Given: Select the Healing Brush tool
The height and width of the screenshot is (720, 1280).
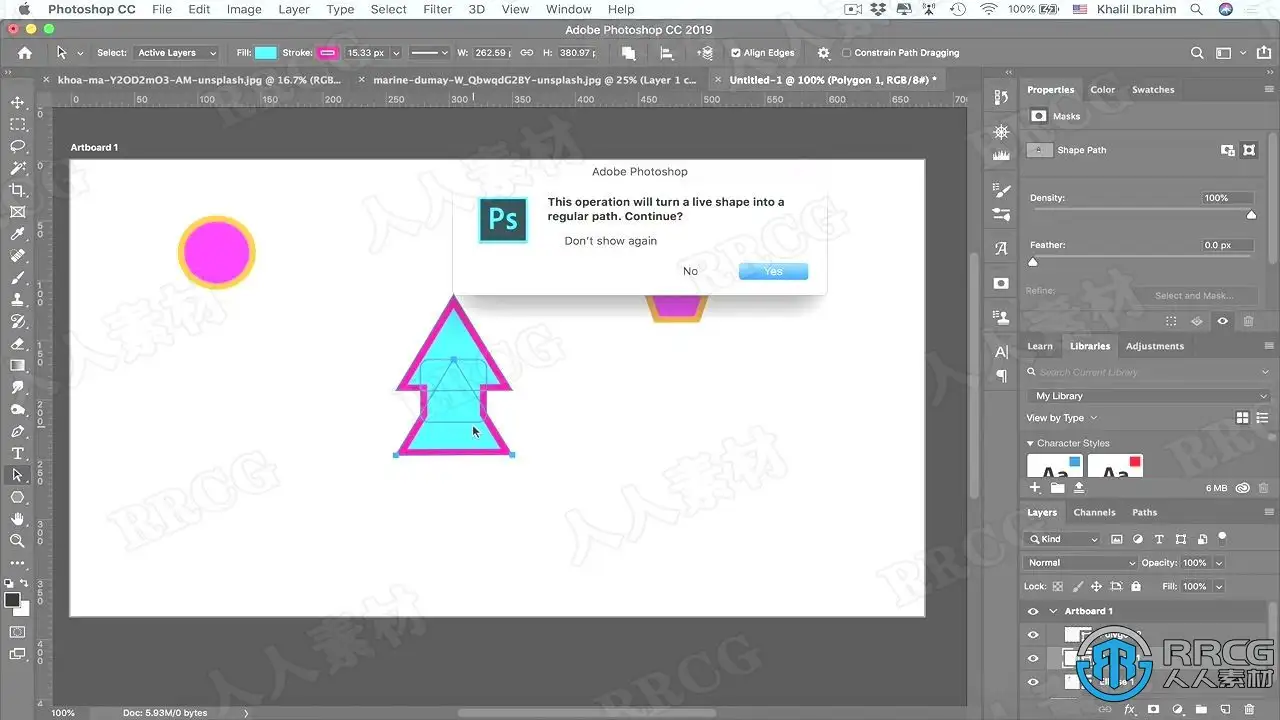Looking at the screenshot, I should click(x=17, y=256).
